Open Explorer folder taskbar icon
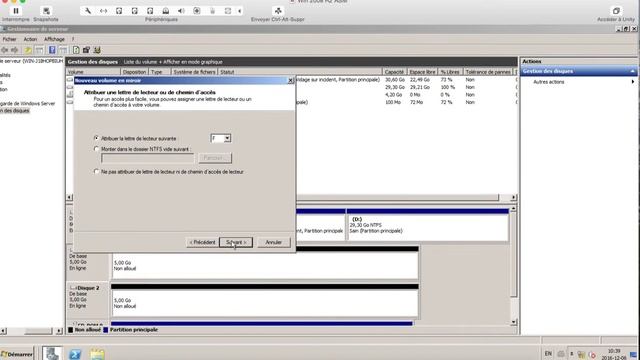Screen dimensions: 640x360 pos(97,354)
